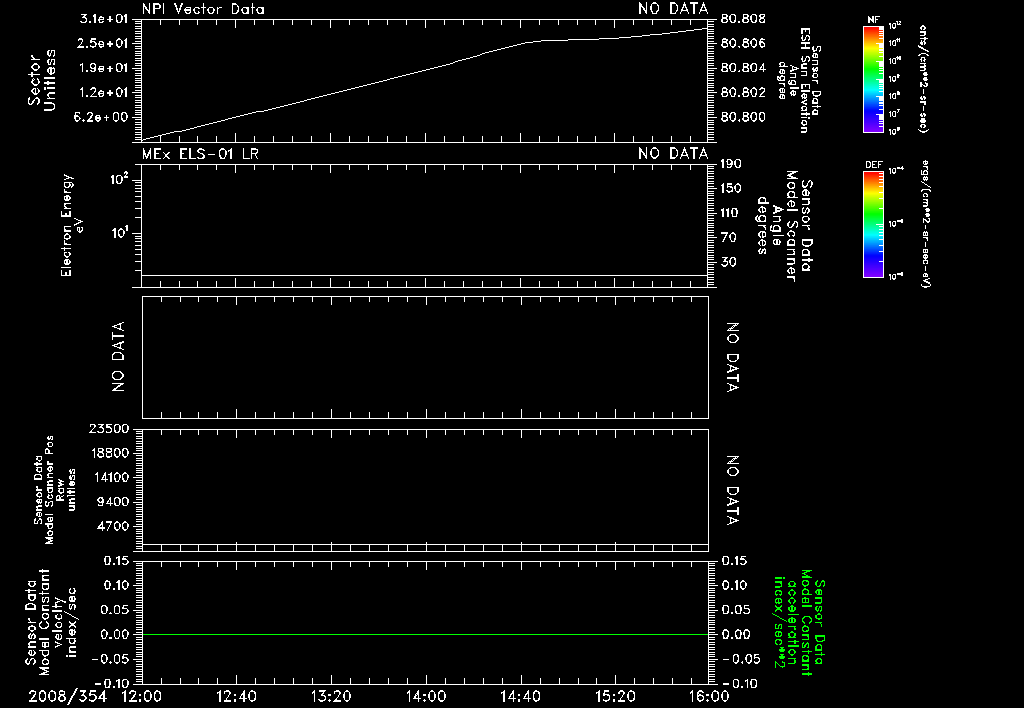Click the '70' scanner angle tick
This screenshot has height=708, width=1024.
729,238
